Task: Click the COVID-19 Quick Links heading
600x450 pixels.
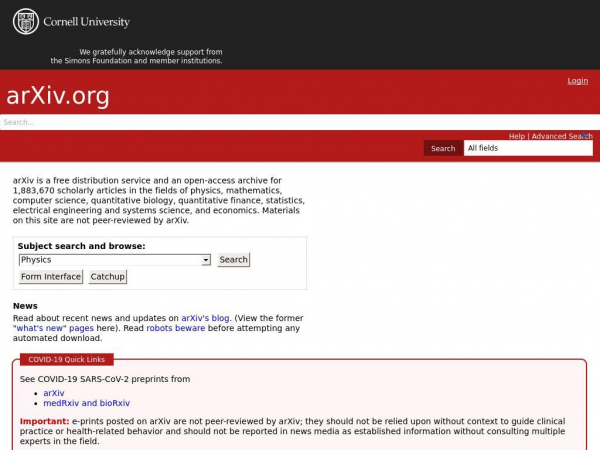Action: 67,359
